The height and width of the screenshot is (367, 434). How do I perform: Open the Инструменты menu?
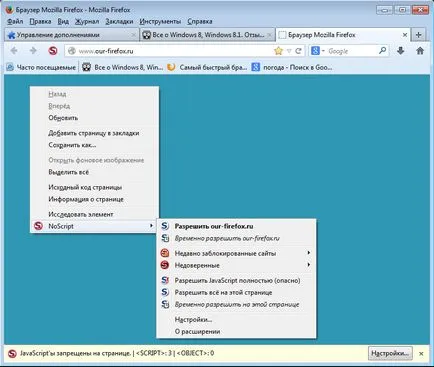pyautogui.click(x=160, y=22)
